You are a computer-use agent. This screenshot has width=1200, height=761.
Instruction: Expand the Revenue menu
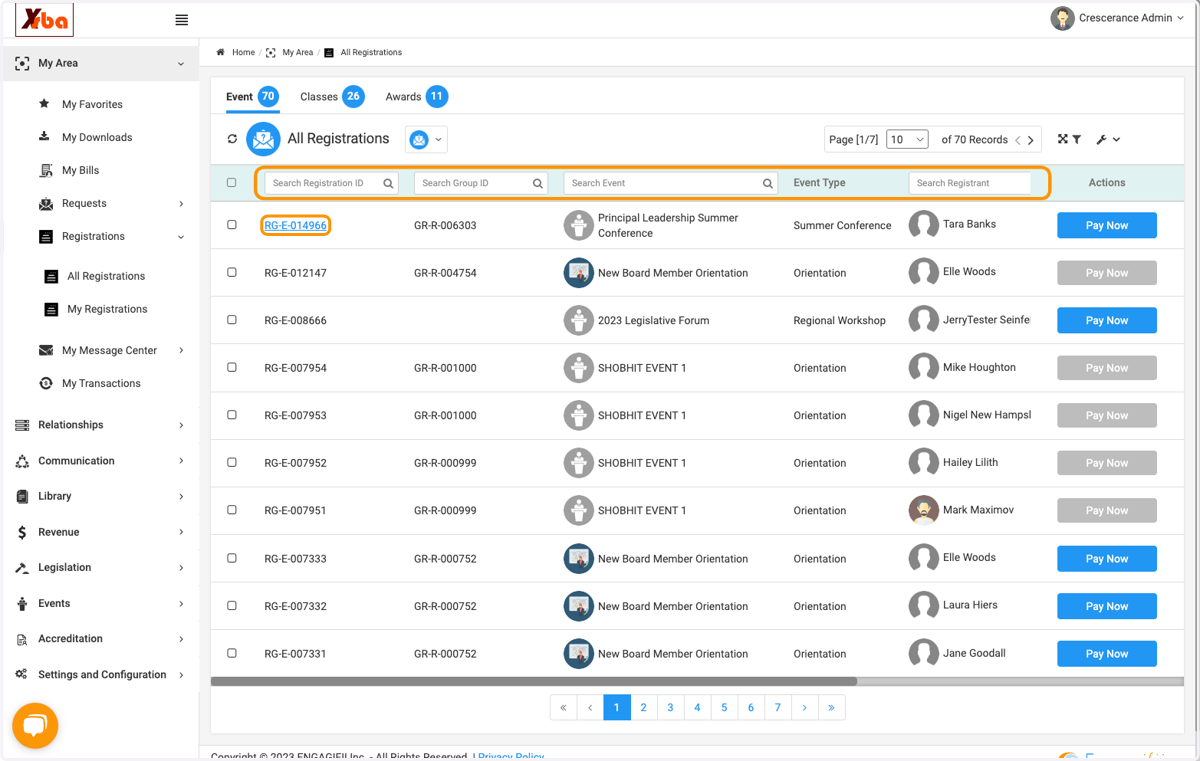tap(181, 532)
